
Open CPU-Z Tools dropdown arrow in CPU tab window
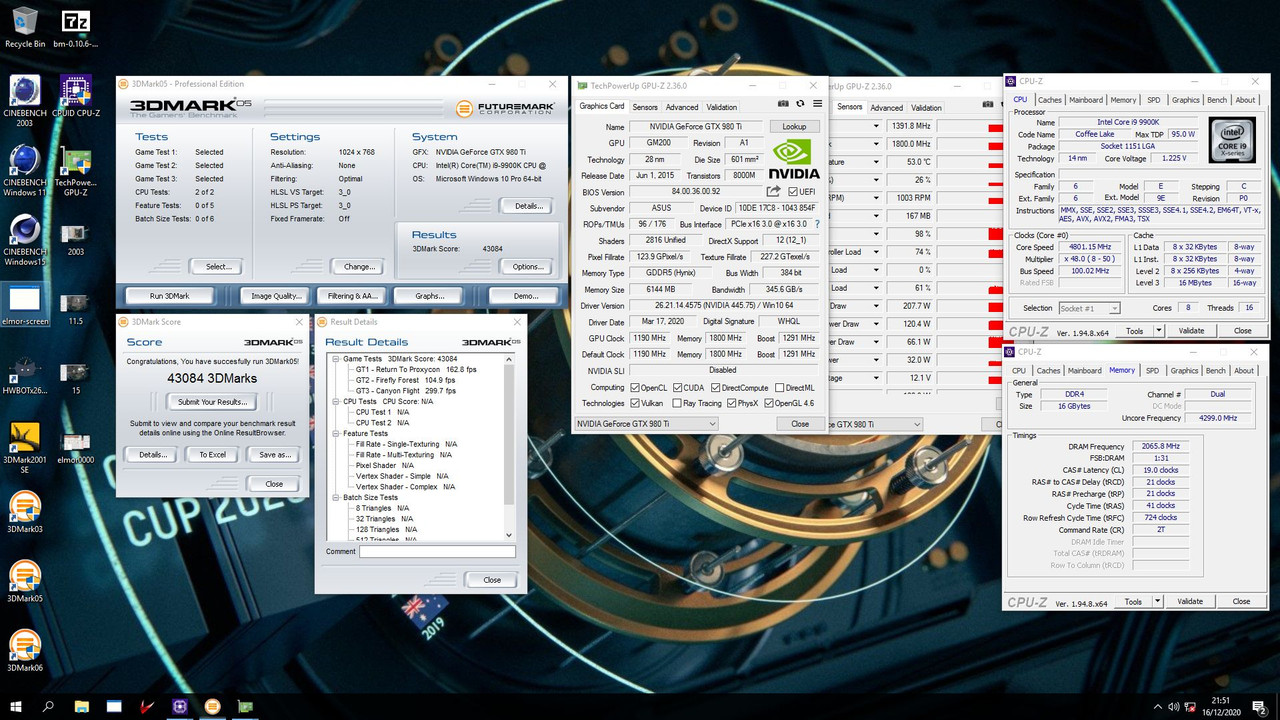coord(1159,330)
